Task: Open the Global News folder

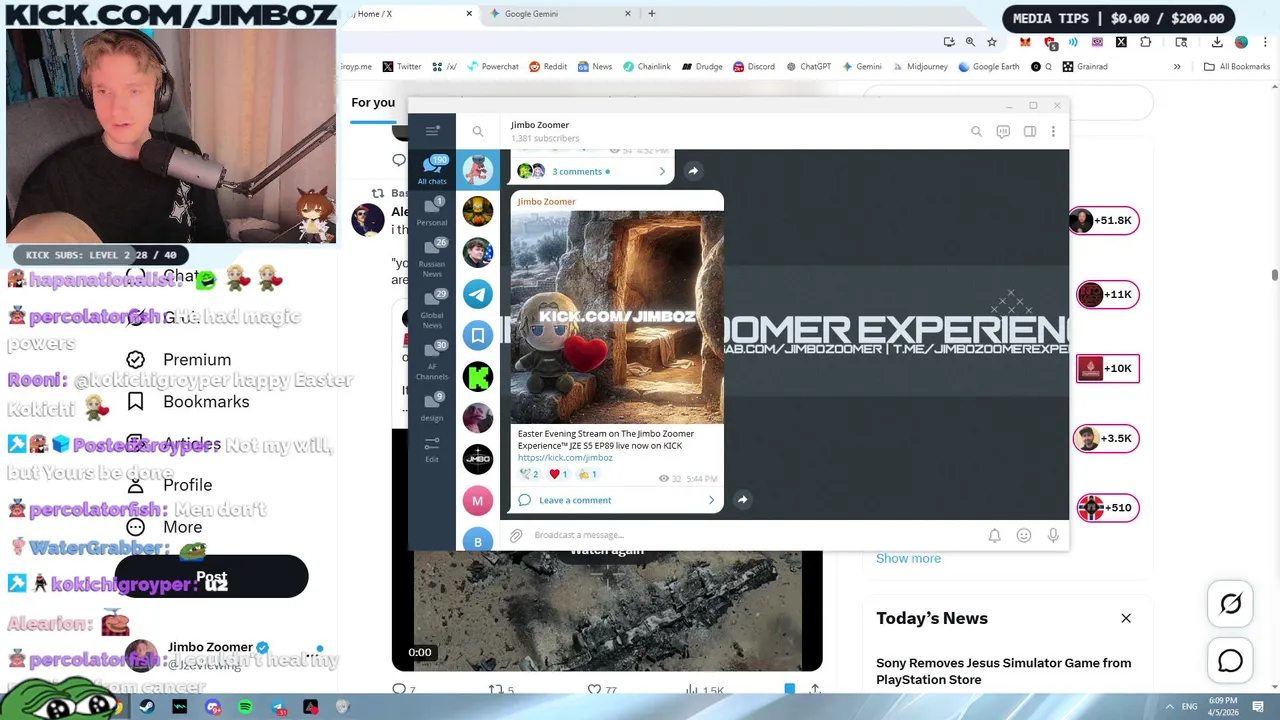Action: 432,309
